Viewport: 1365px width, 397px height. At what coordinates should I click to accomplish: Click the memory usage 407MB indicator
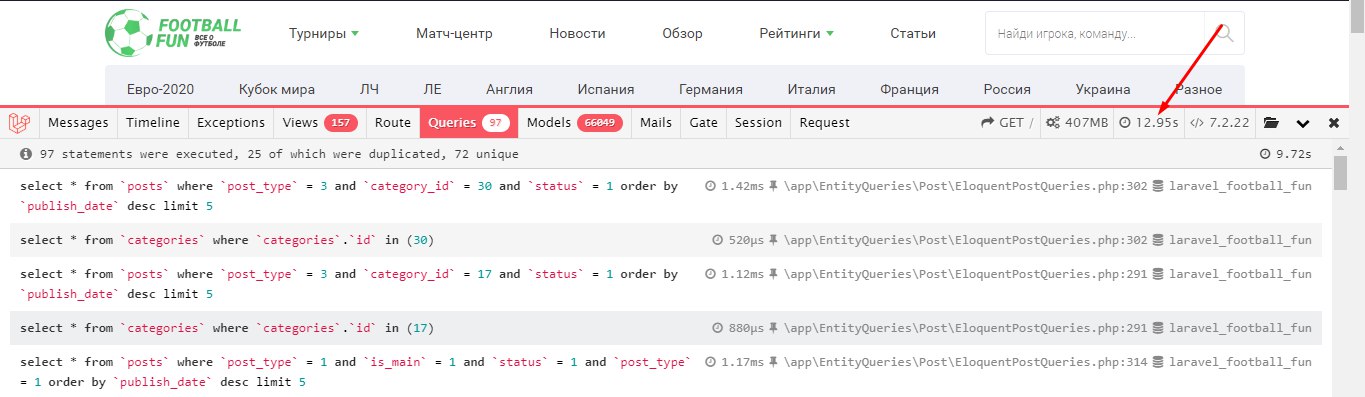tap(1077, 123)
